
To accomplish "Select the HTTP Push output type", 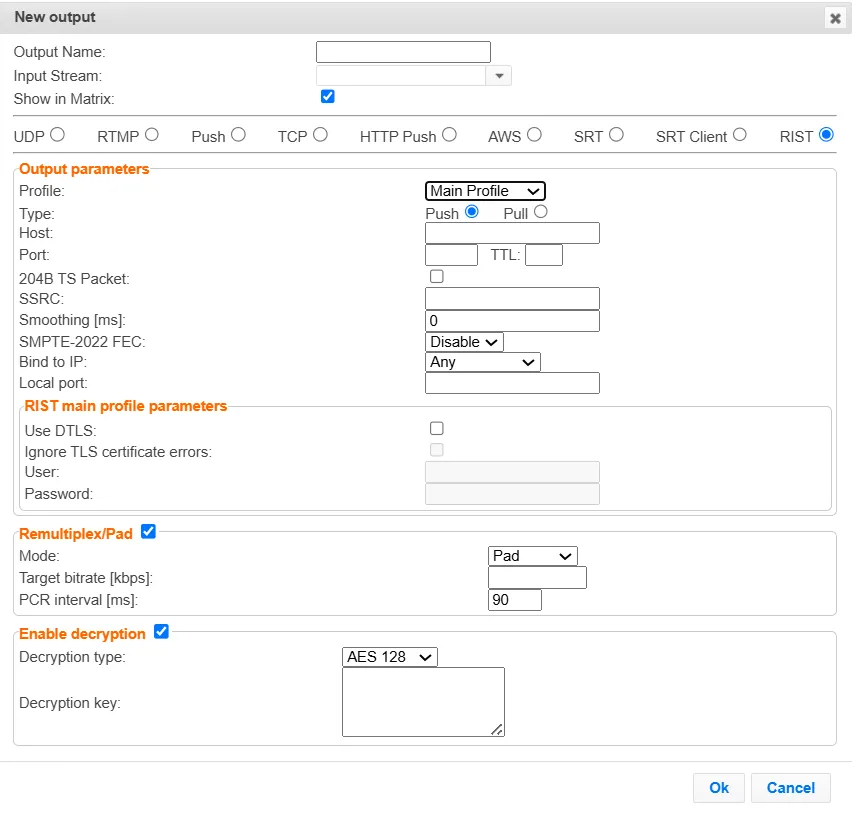I will [x=449, y=135].
